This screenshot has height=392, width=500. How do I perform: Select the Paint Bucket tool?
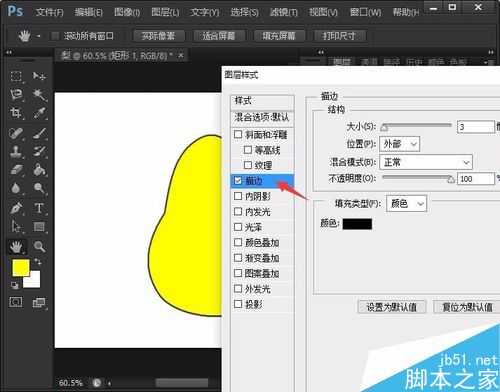click(39, 170)
